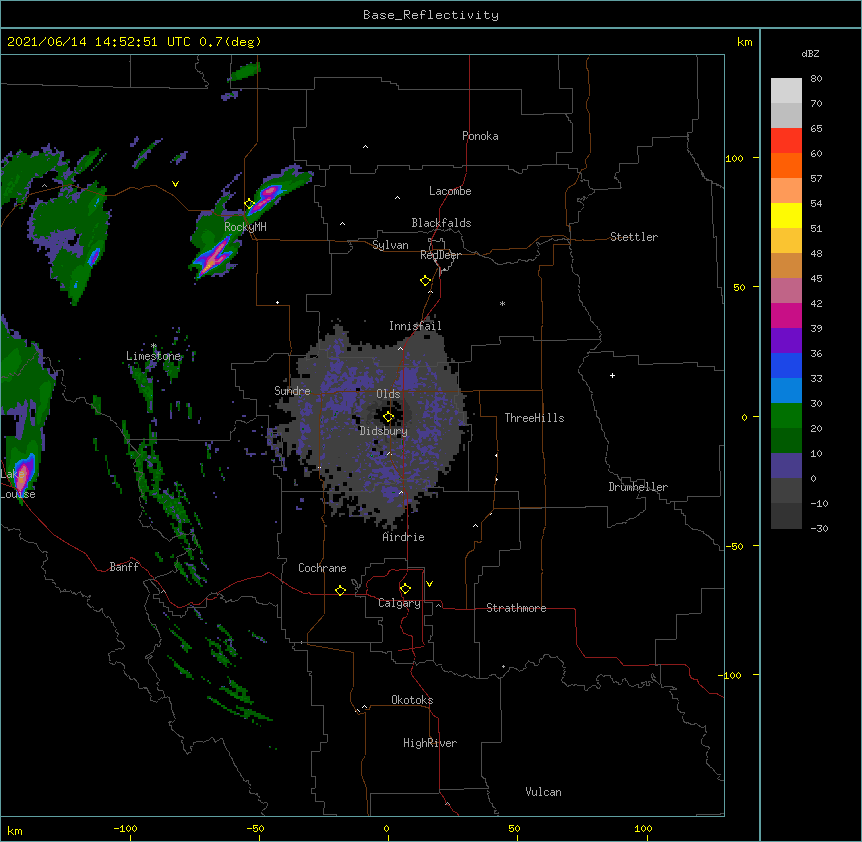The height and width of the screenshot is (842, 862).
Task: Select the yellow V marker northwest of RockyMH
Action: point(175,184)
